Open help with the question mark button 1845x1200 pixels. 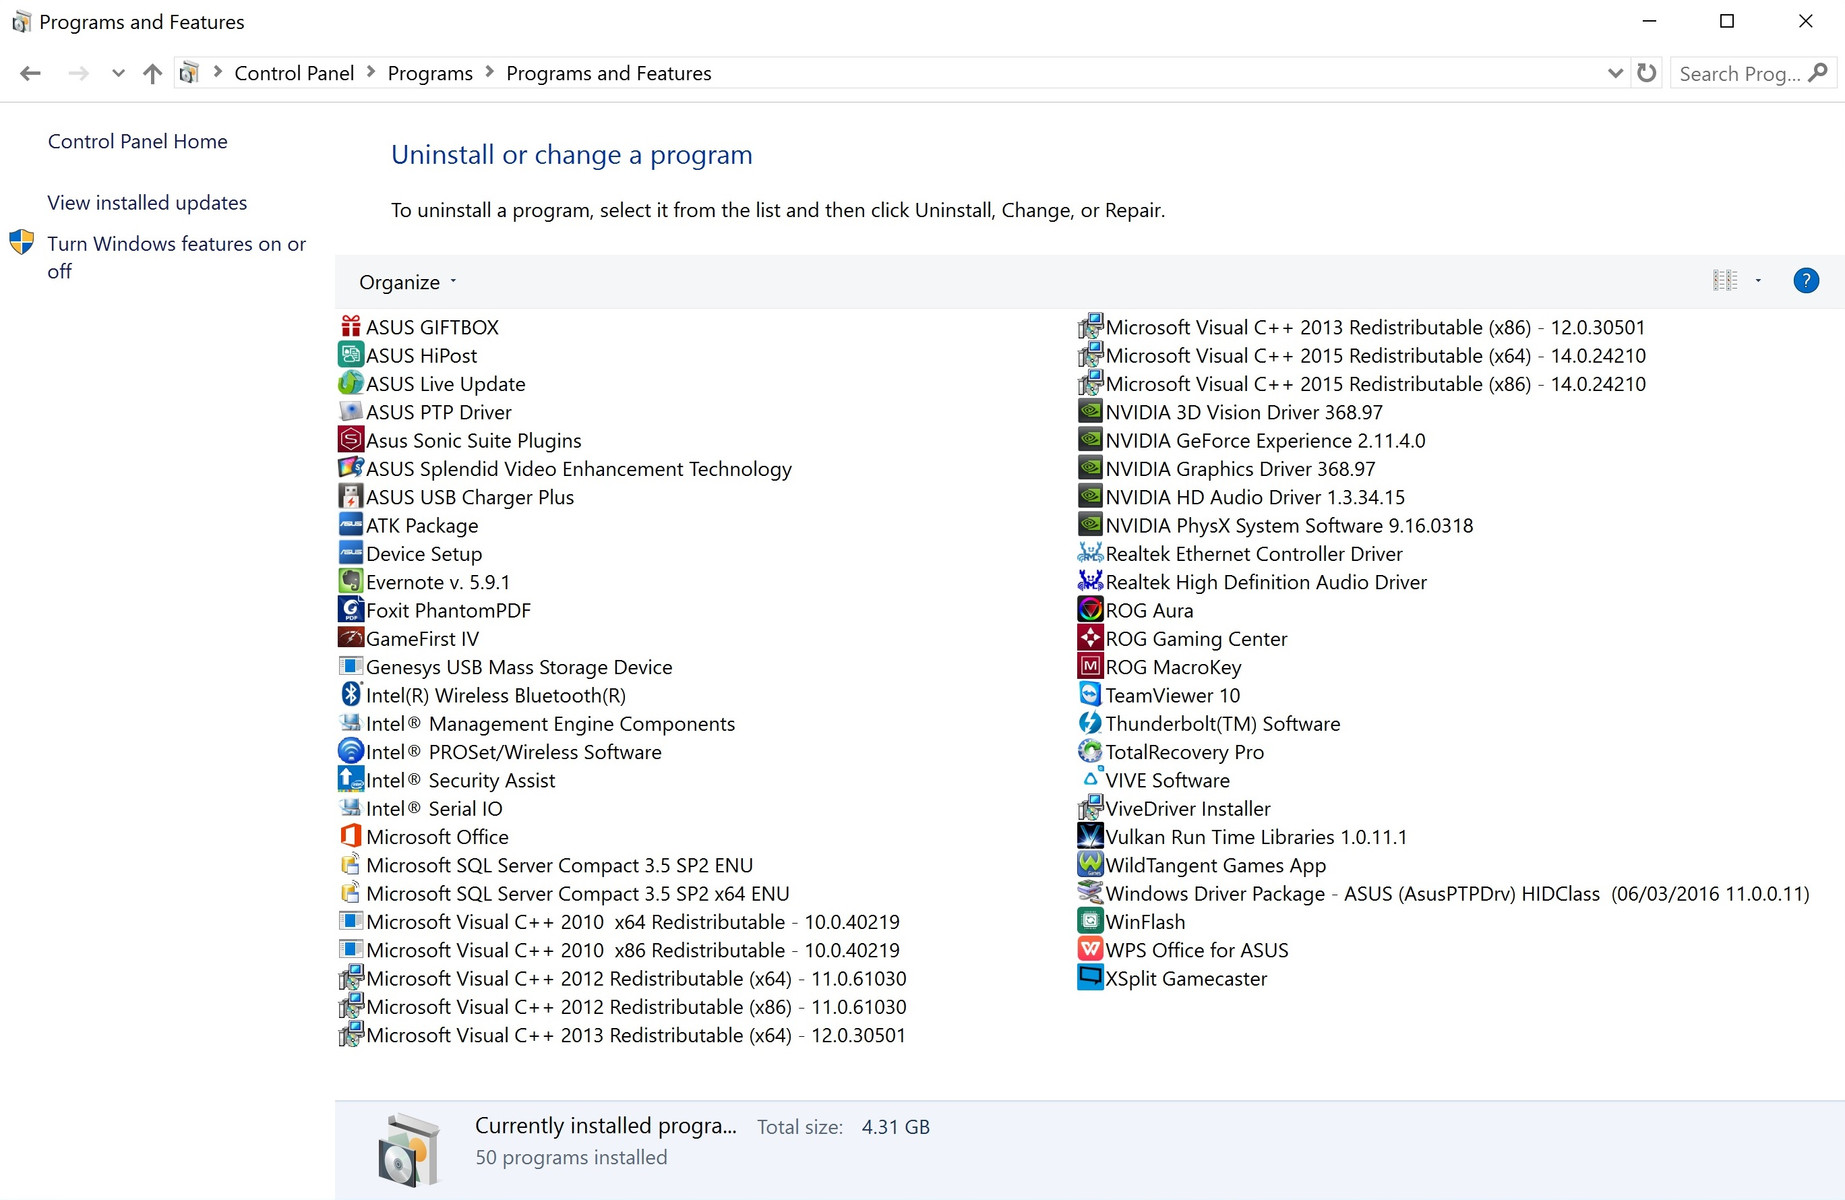[1806, 281]
